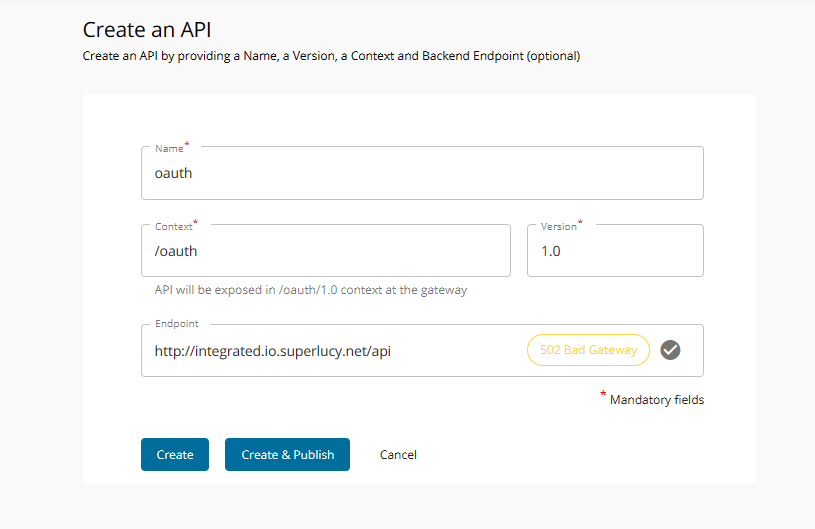
Task: Cancel the API creation
Action: tap(398, 455)
